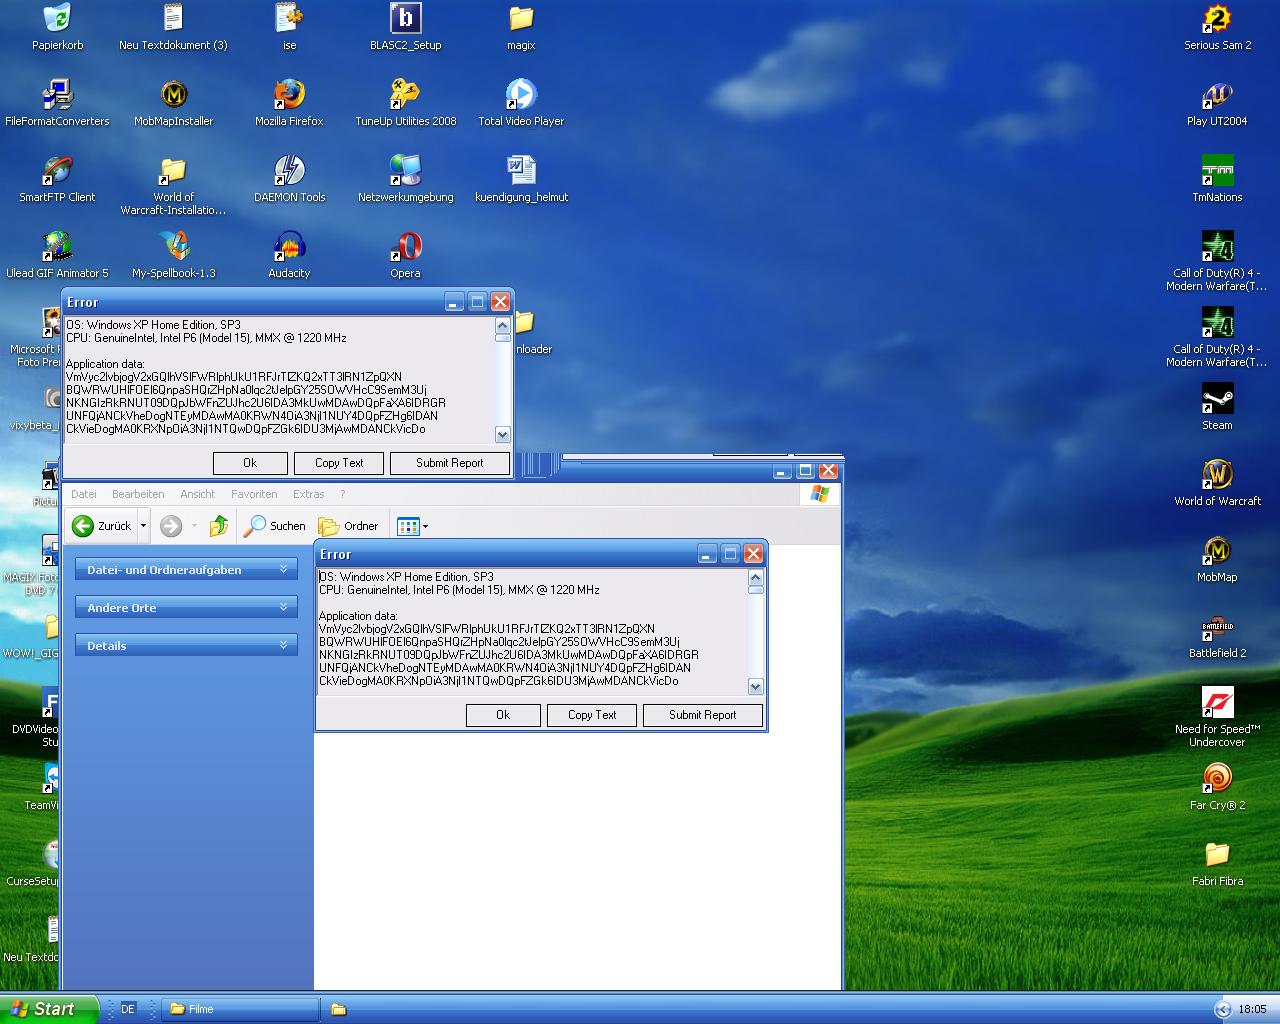Click Suchen in the Explorer toolbar
Screen dimensions: 1280x1024
point(276,526)
